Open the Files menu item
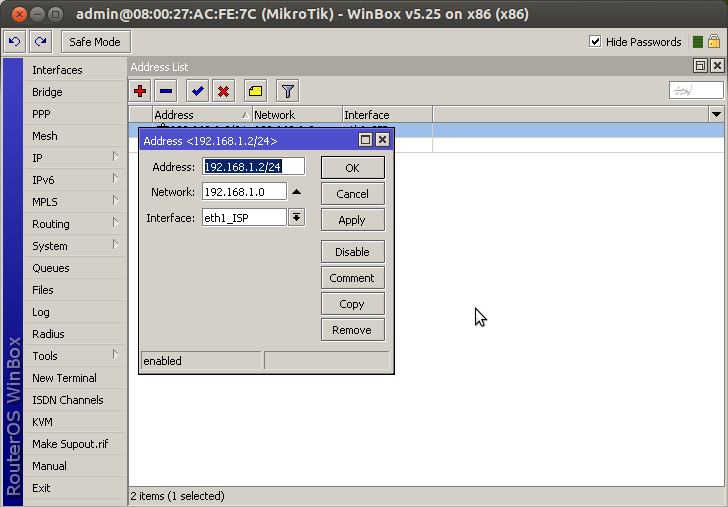728x507 pixels. point(74,290)
